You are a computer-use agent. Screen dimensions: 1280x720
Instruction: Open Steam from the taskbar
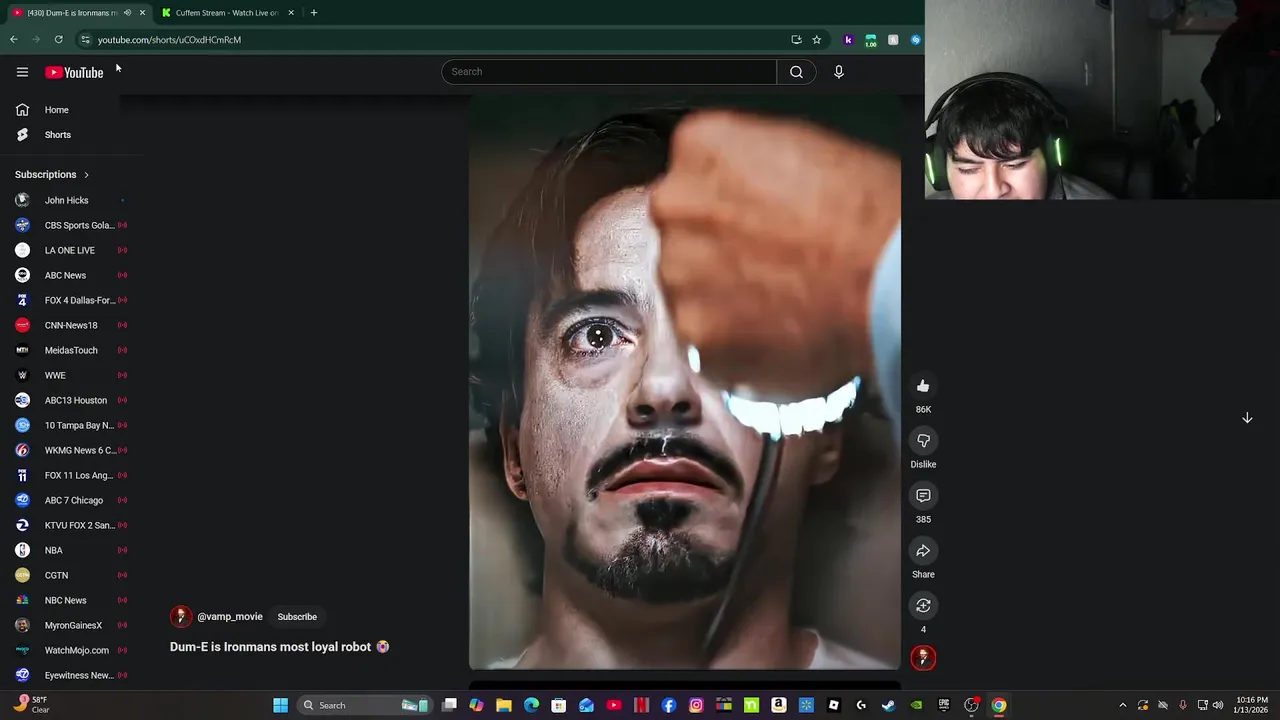click(888, 705)
